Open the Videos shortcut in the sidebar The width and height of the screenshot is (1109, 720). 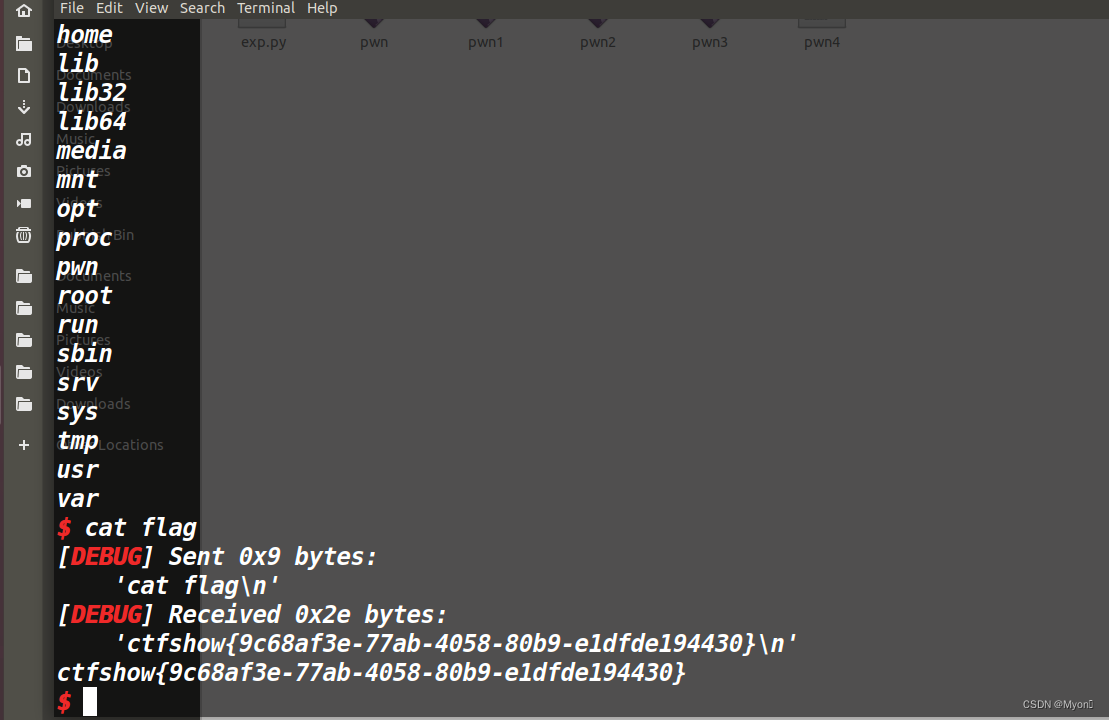[24, 203]
